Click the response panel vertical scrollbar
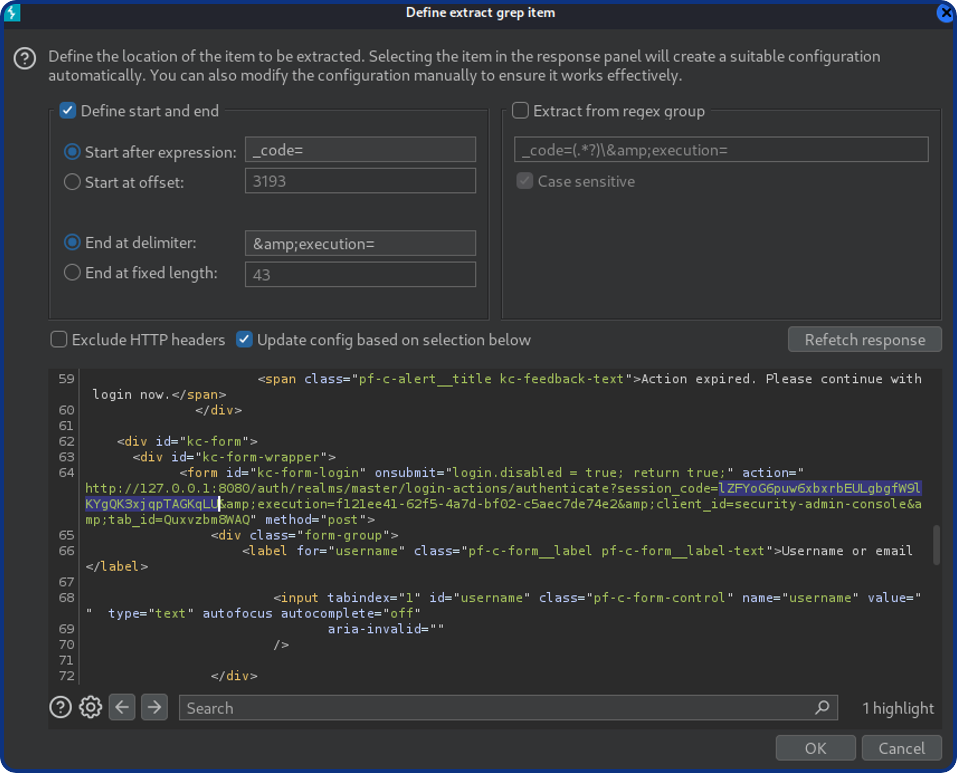 click(936, 545)
